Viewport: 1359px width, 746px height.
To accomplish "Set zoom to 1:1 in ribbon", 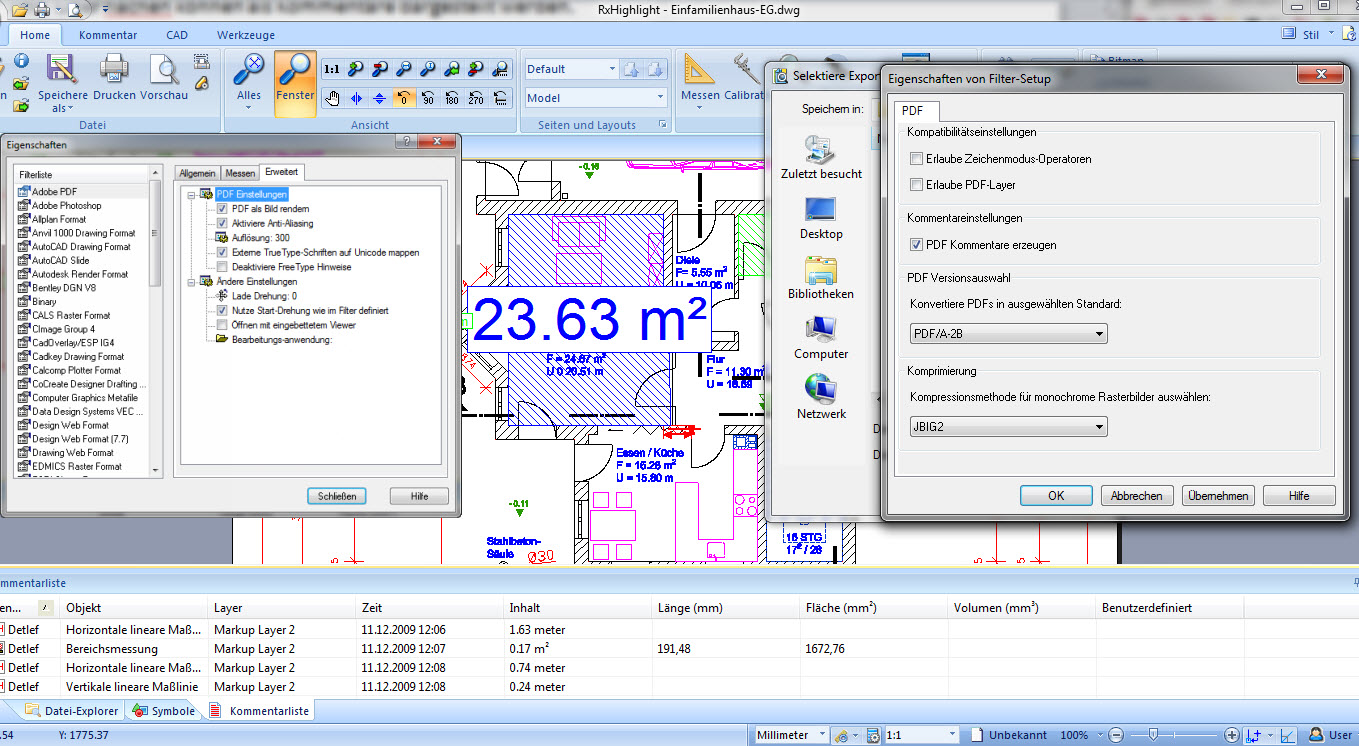I will click(331, 69).
